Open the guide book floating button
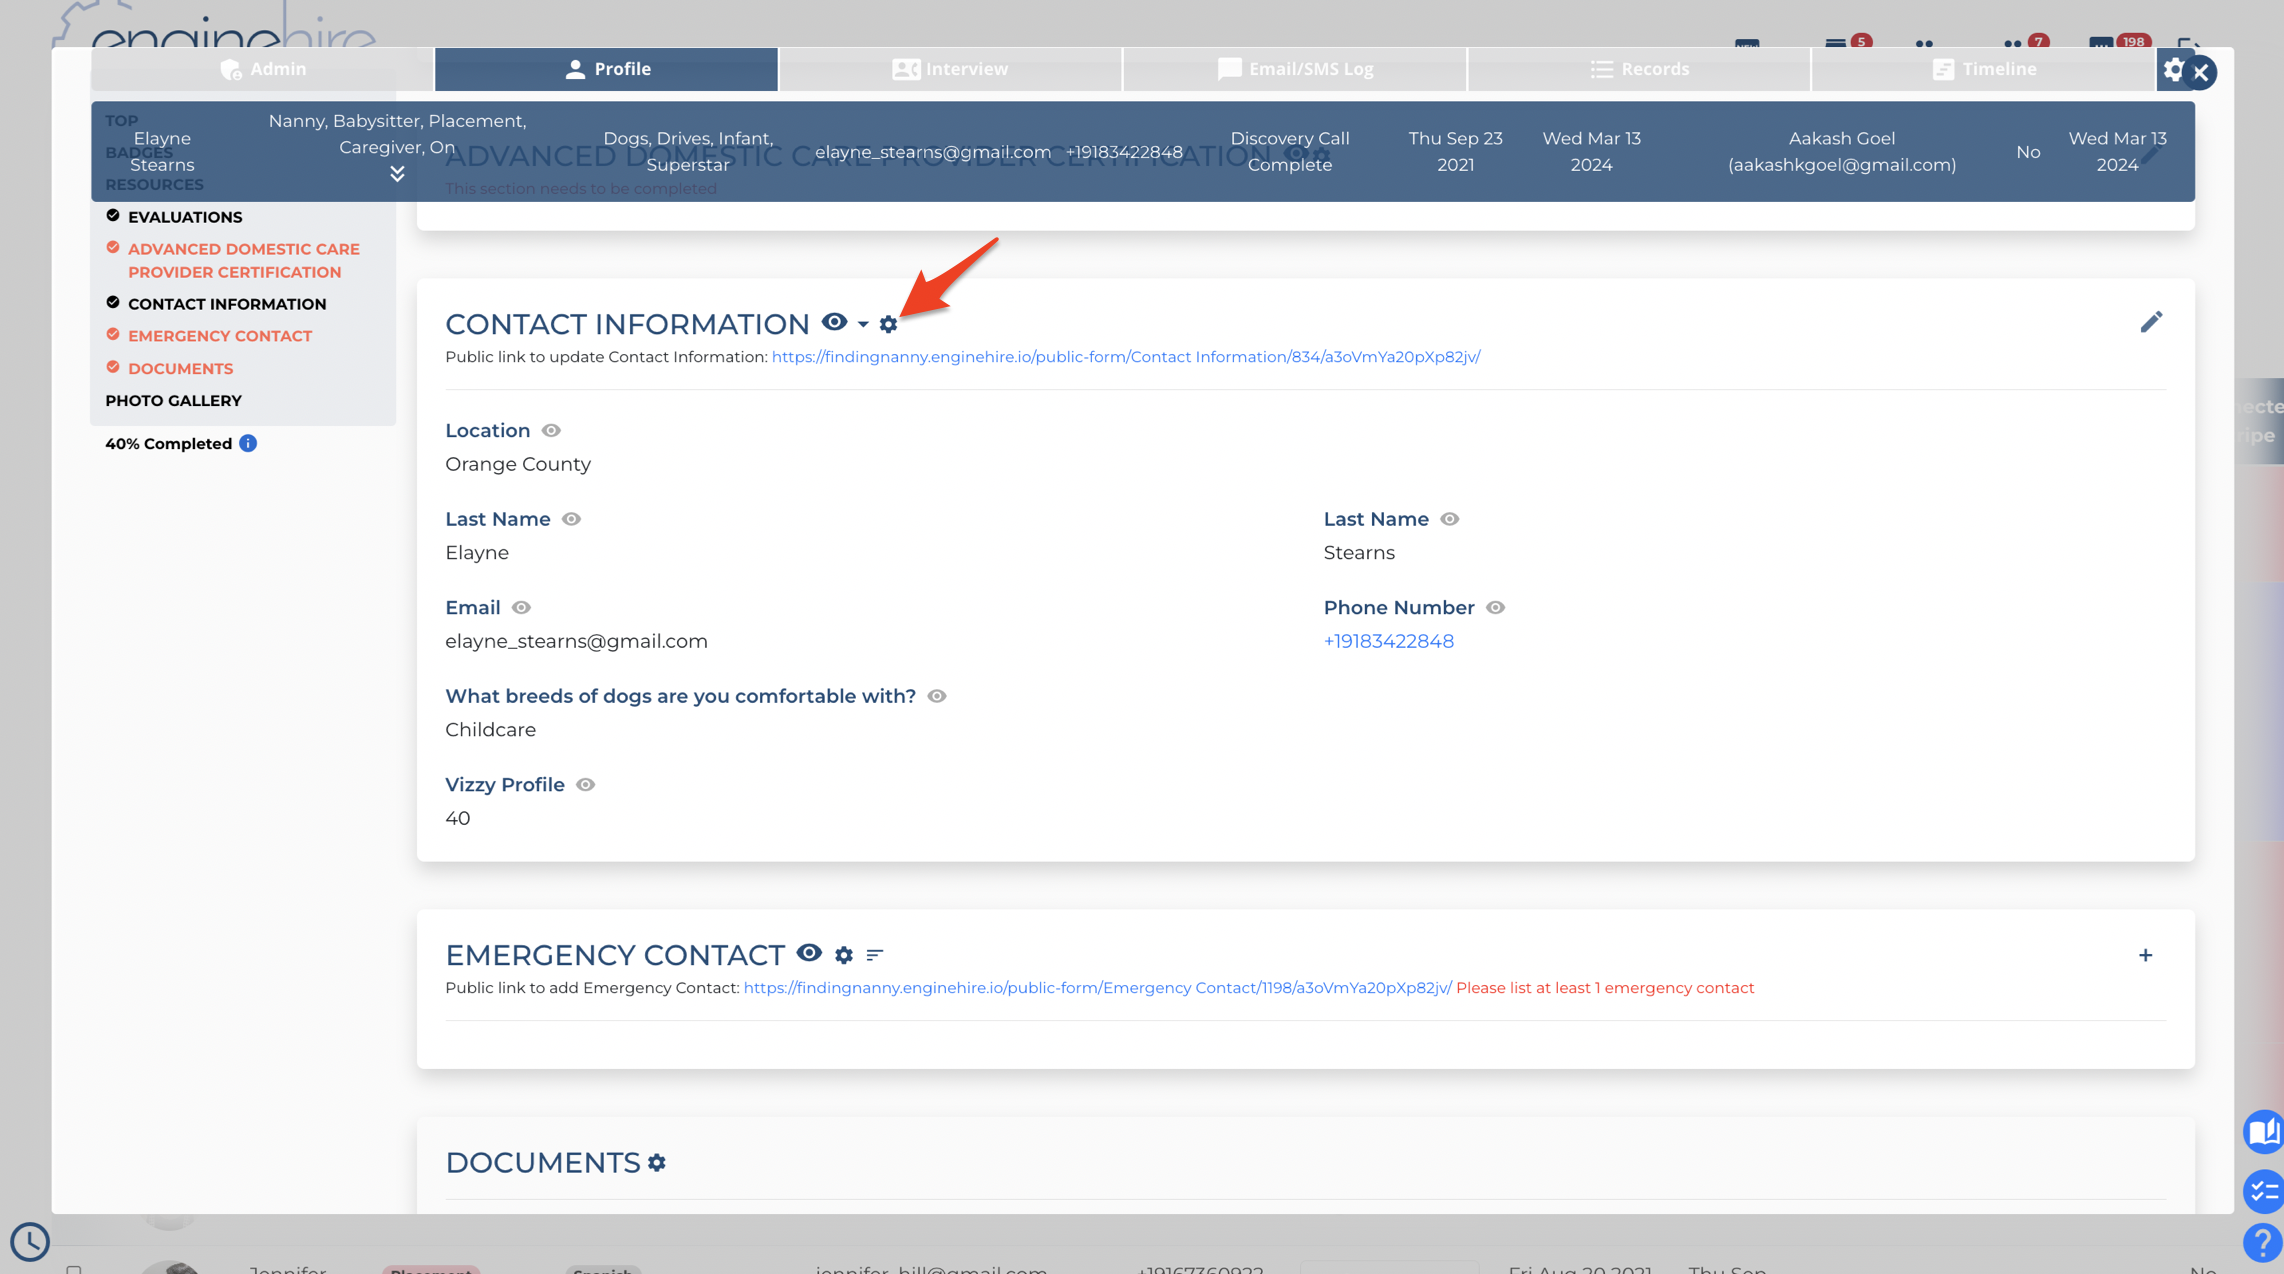This screenshot has width=2284, height=1274. (2262, 1132)
